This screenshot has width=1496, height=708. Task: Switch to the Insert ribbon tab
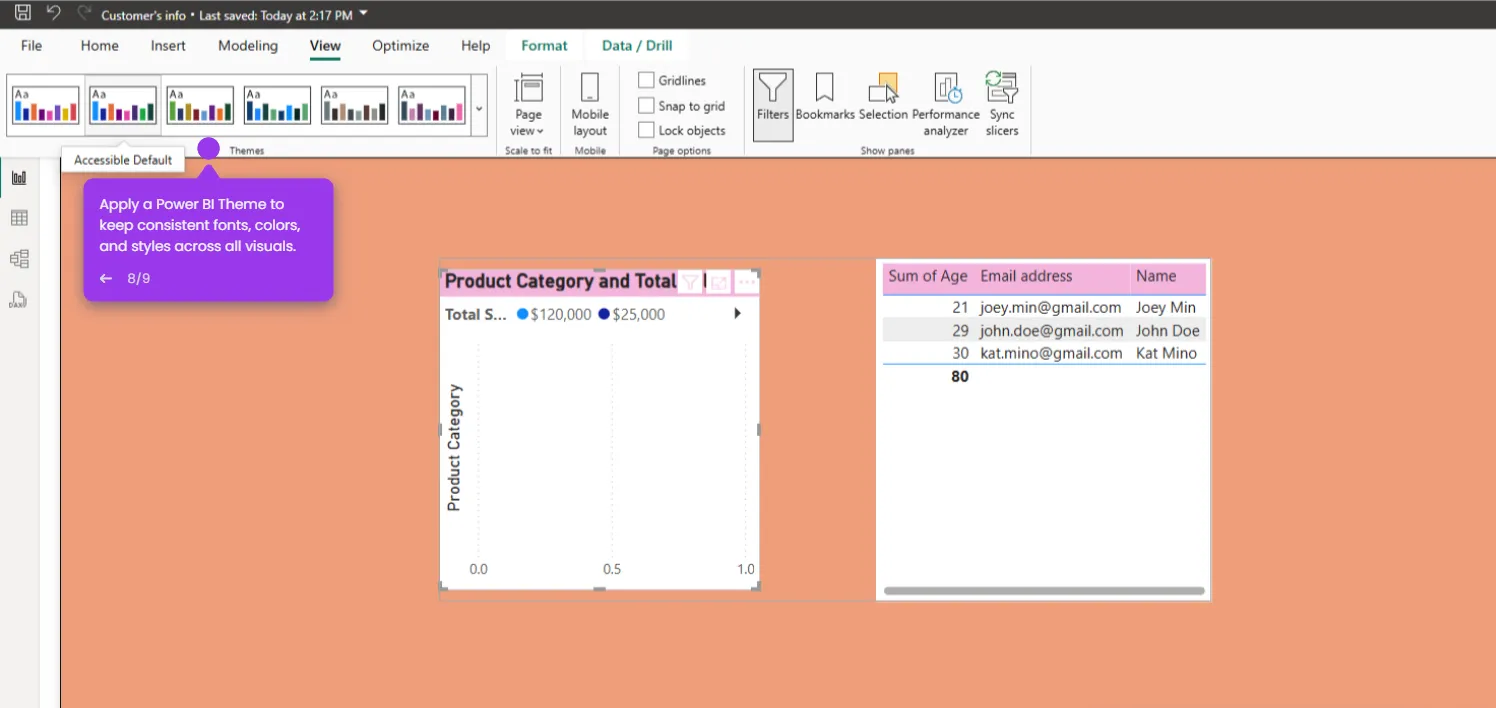[168, 46]
